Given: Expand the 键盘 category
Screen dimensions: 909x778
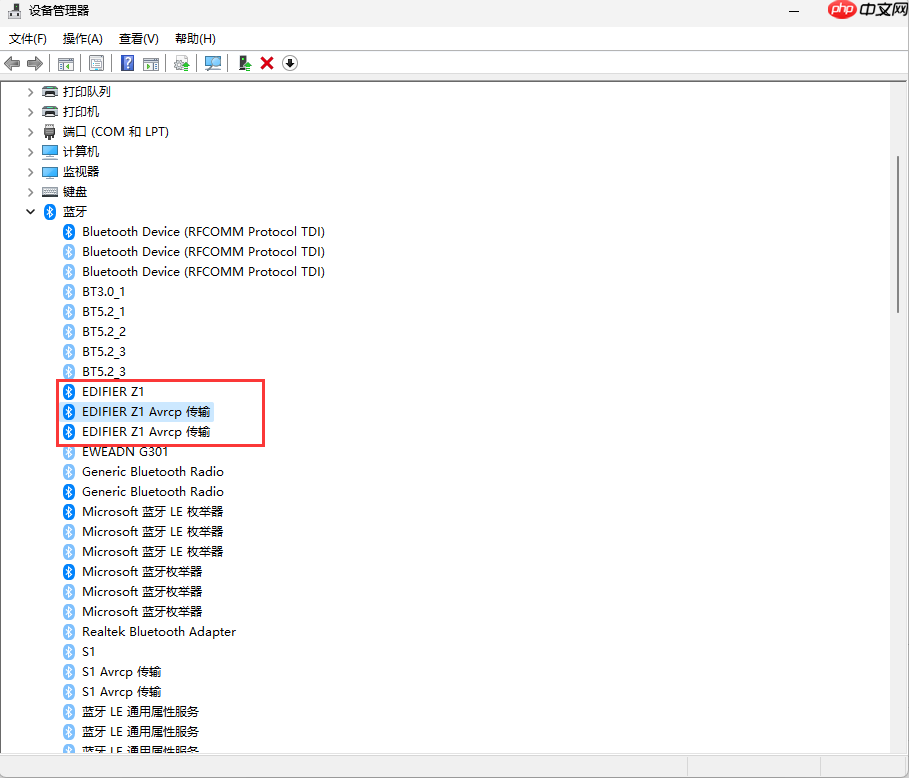Looking at the screenshot, I should pos(31,191).
